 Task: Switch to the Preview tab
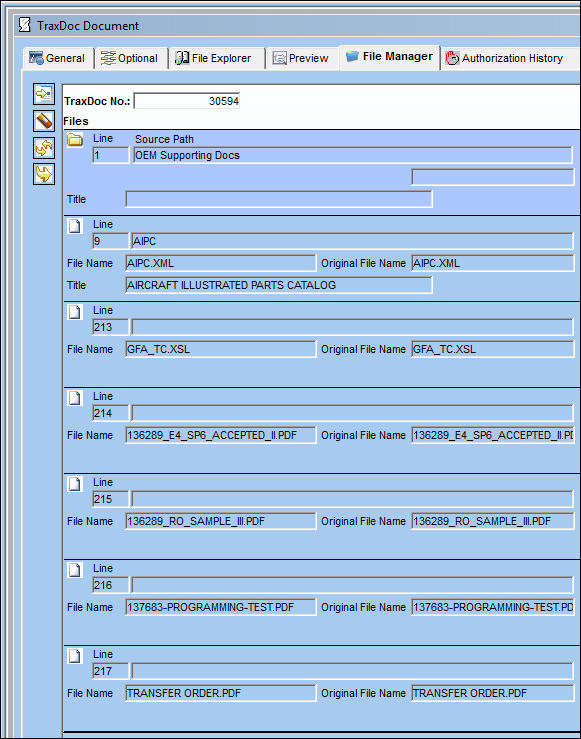pos(302,58)
